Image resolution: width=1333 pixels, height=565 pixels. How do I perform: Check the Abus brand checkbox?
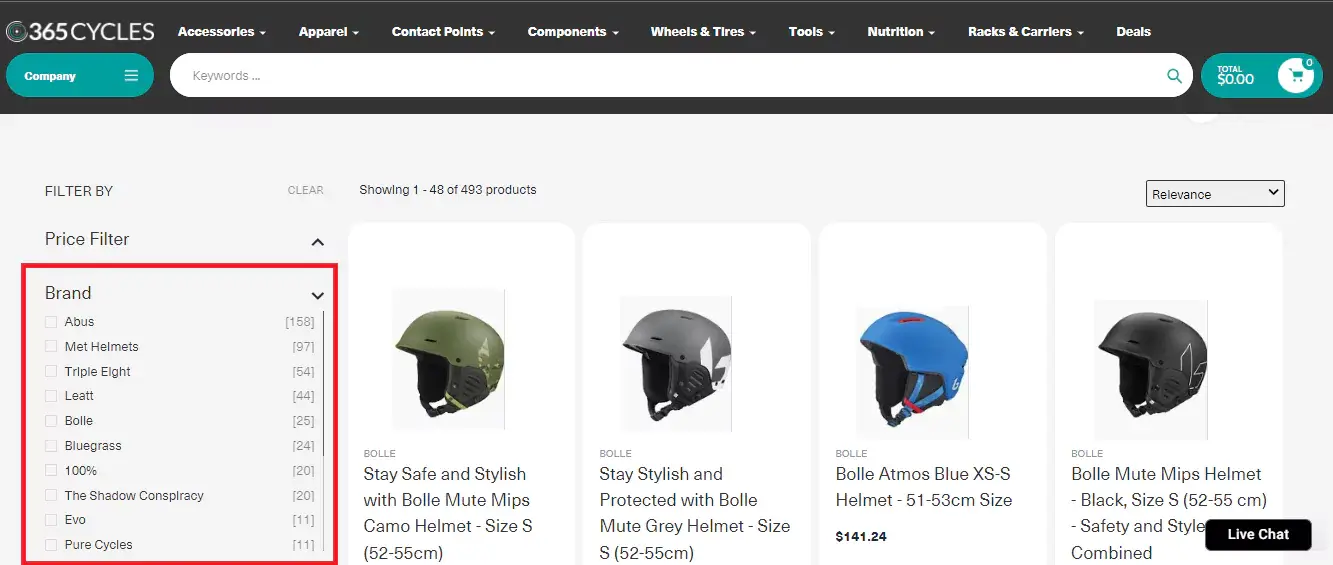pyautogui.click(x=51, y=322)
